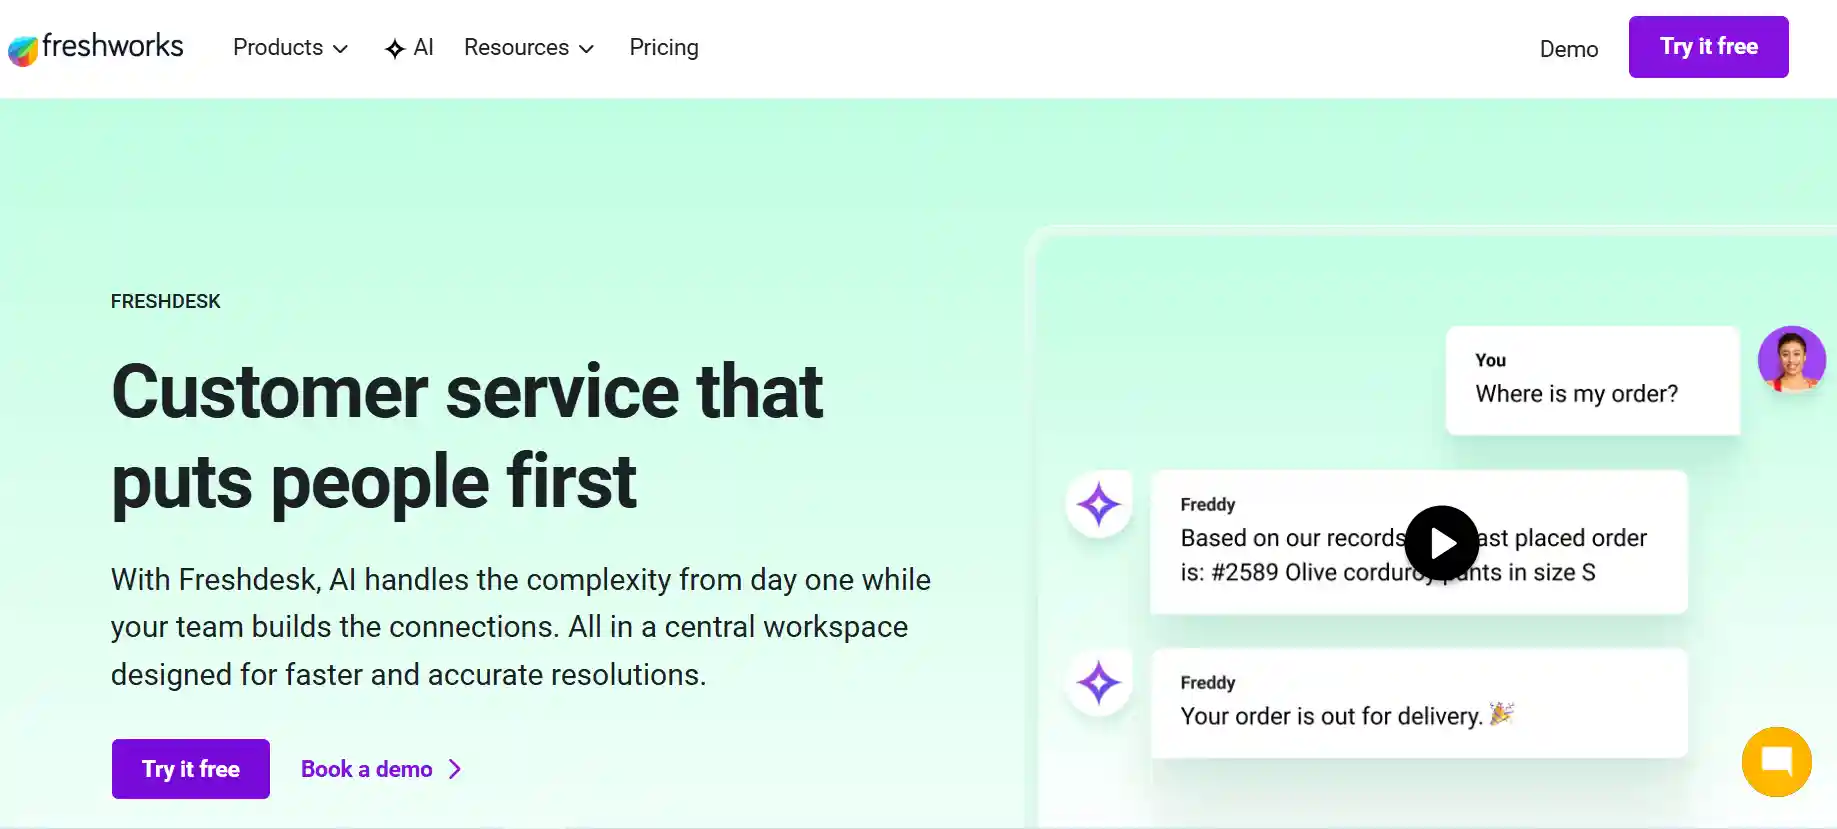Click the 'Your order is out for delivery' message

pyautogui.click(x=1419, y=703)
